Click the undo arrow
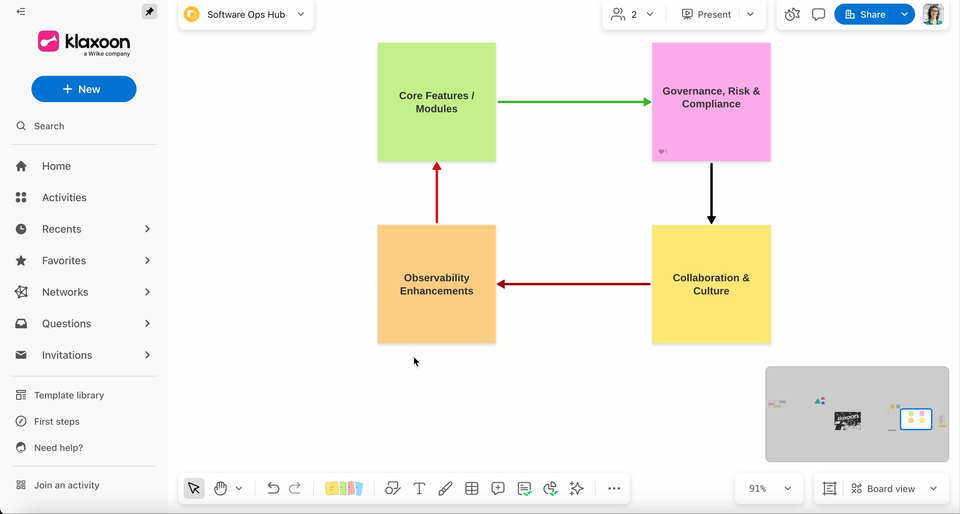Viewport: 960px width, 514px height. [x=273, y=488]
